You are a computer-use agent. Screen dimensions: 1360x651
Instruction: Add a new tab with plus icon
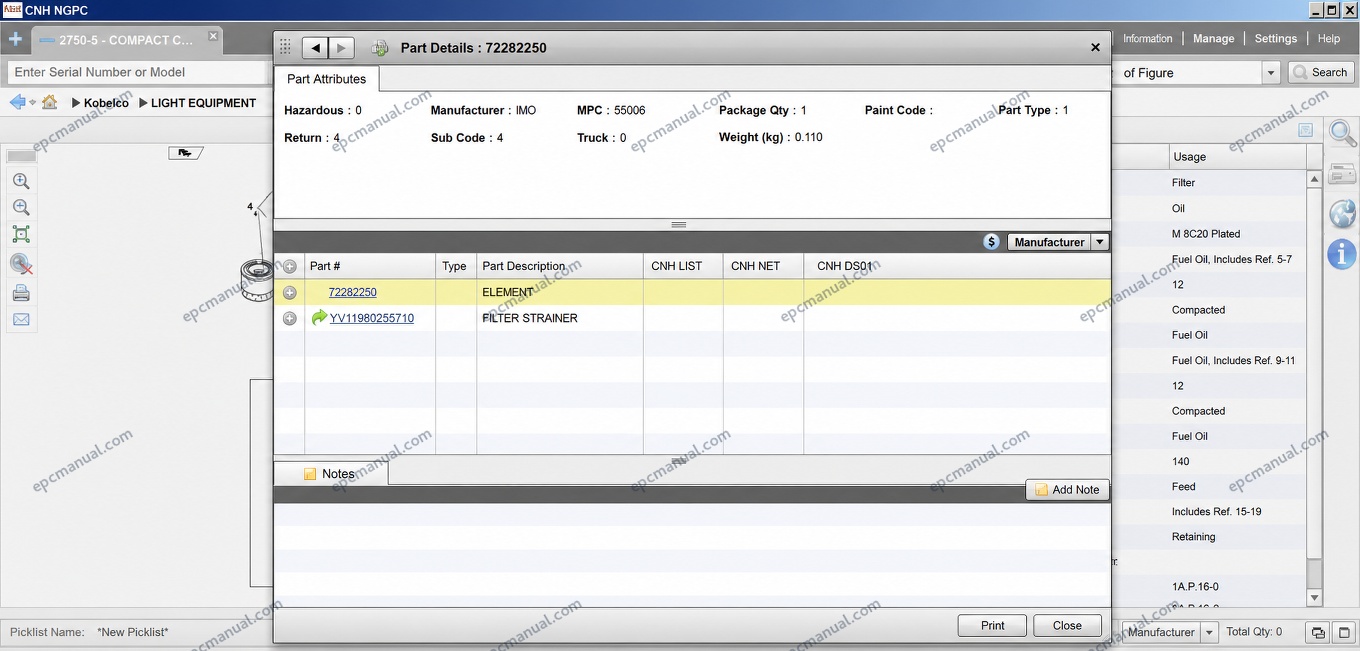pos(15,40)
